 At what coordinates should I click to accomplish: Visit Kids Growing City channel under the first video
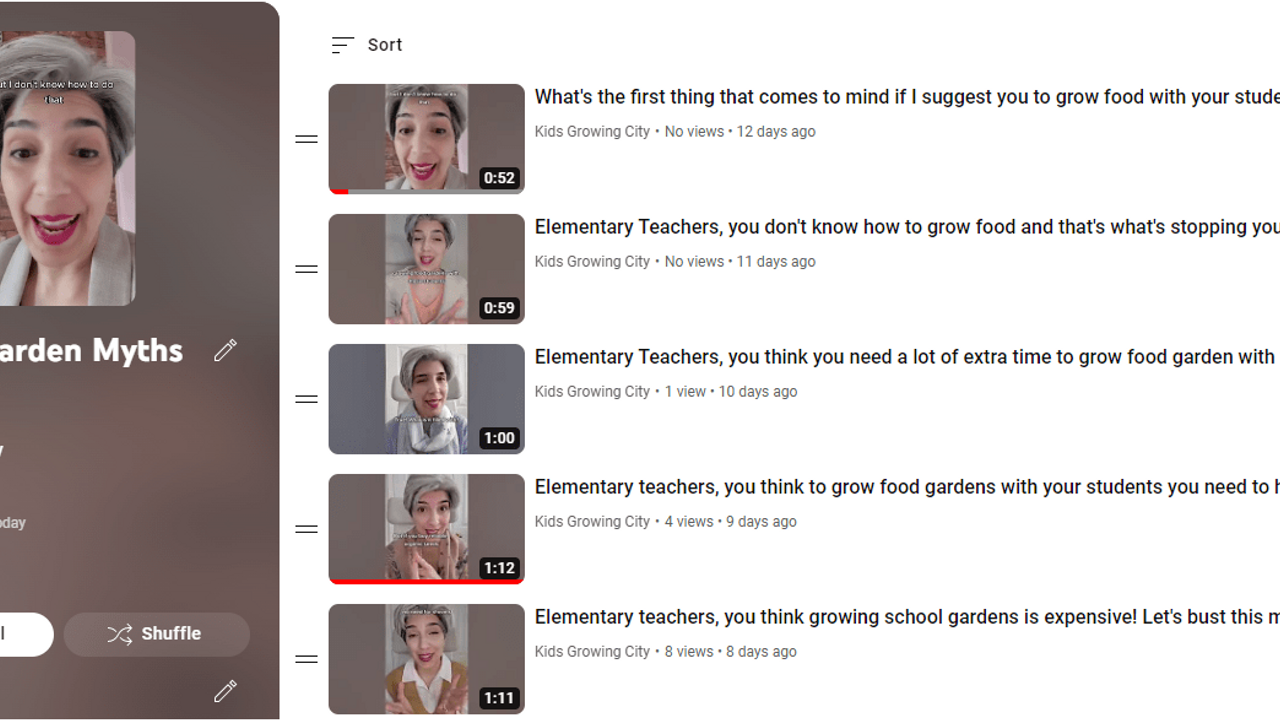point(592,131)
